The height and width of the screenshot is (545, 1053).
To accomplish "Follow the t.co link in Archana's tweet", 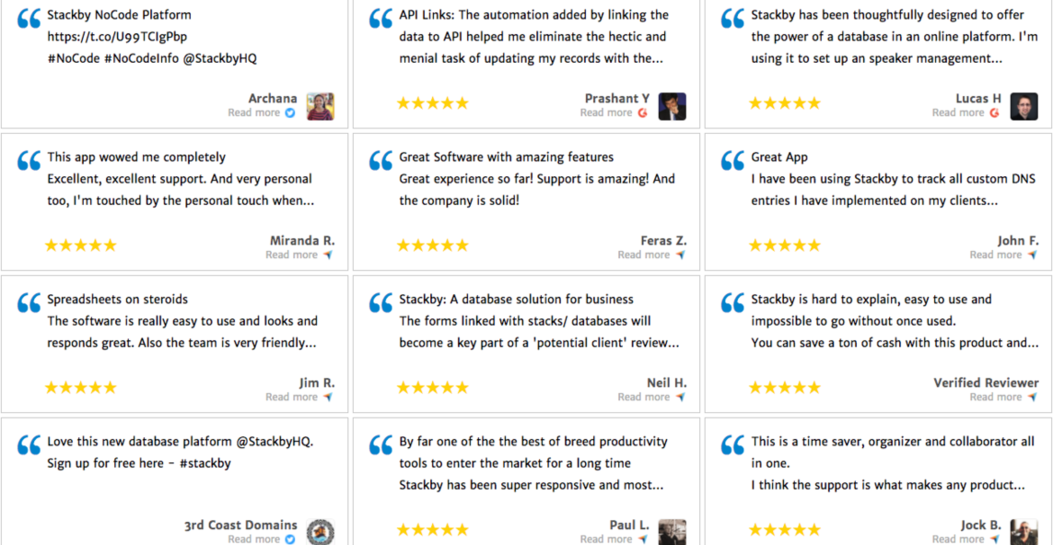I will 117,37.
